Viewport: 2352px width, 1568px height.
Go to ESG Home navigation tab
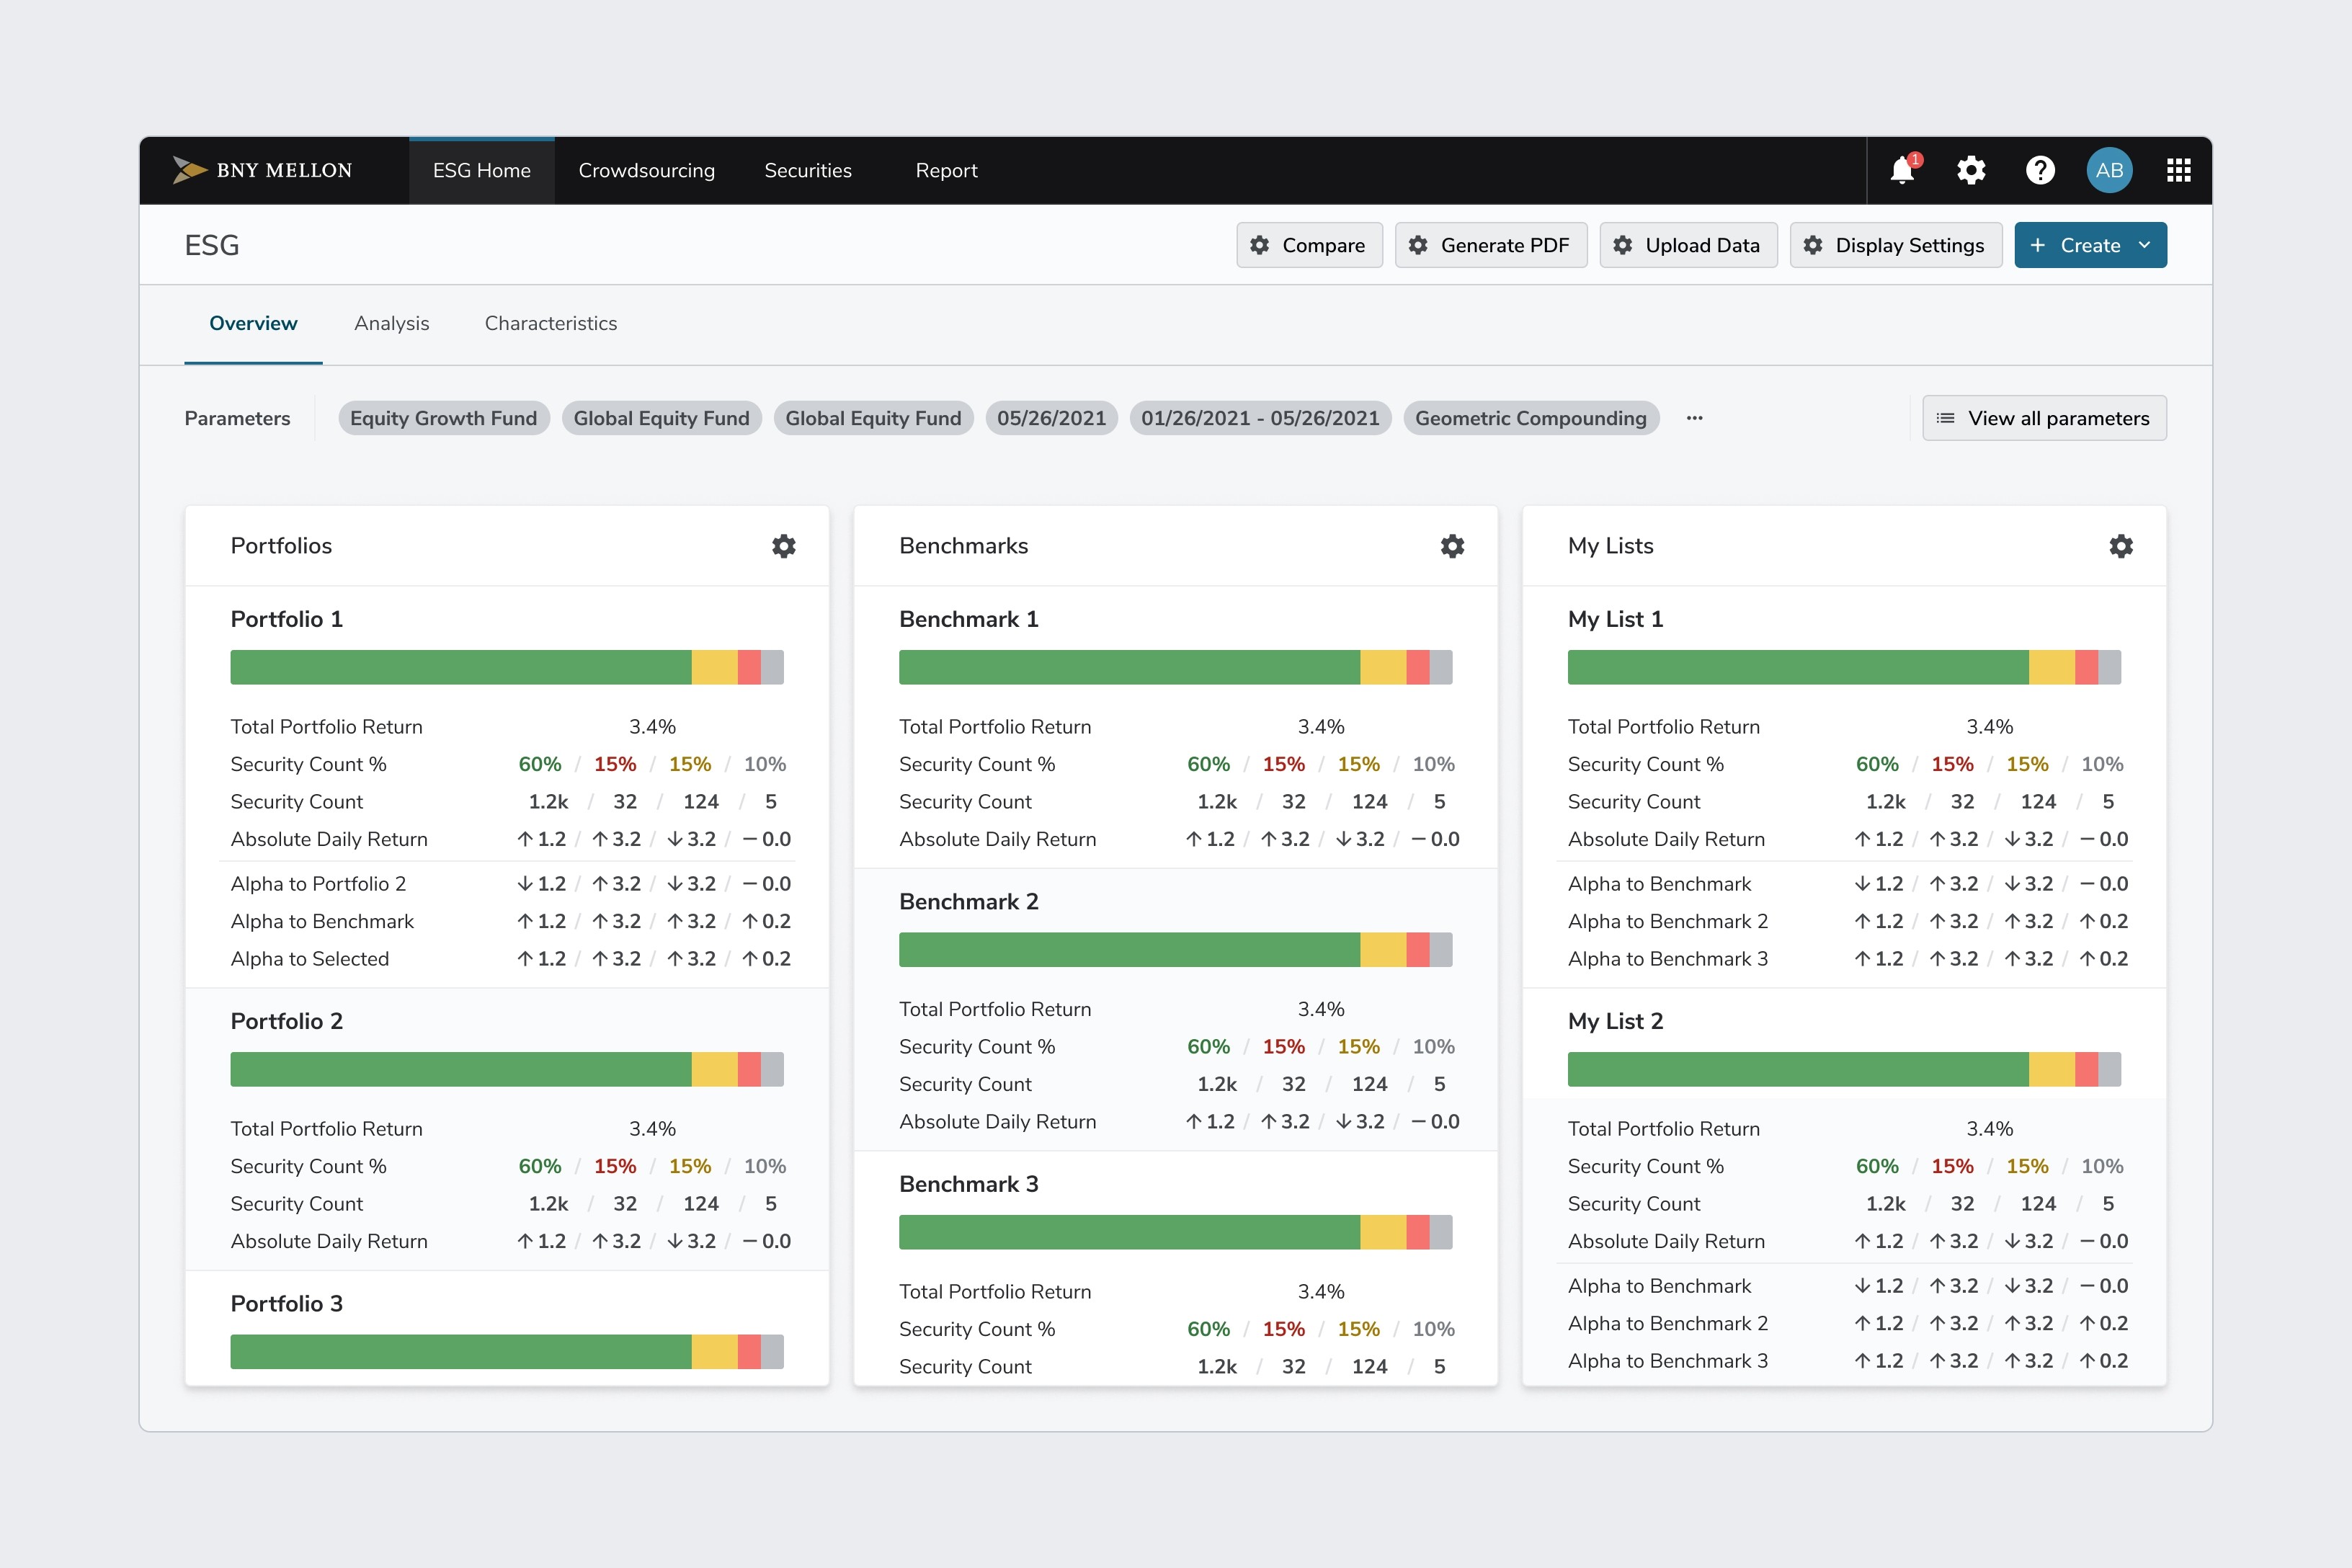(x=482, y=170)
